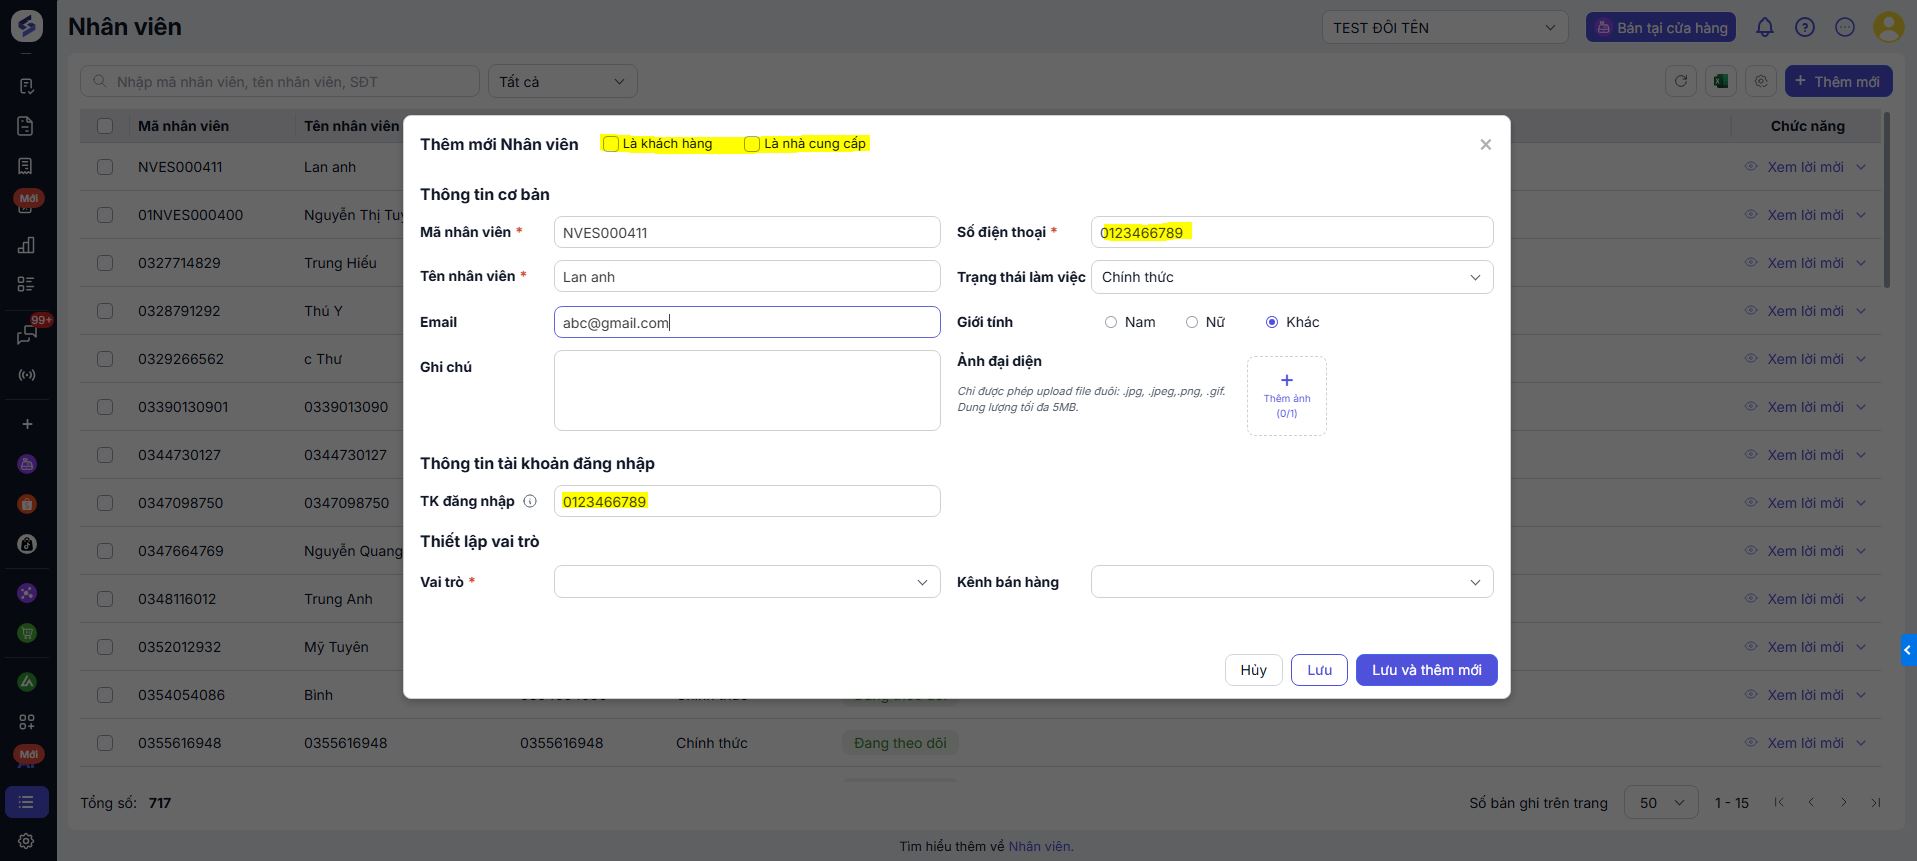Image resolution: width=1917 pixels, height=861 pixels.
Task: Click into the Ghi chú text area
Action: (x=746, y=390)
